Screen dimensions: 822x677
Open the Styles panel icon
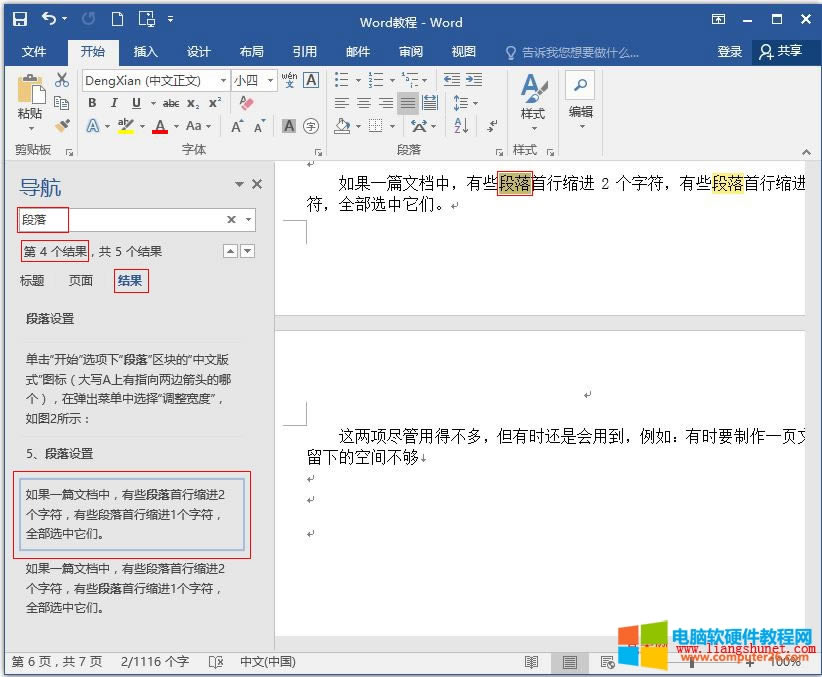[x=533, y=97]
